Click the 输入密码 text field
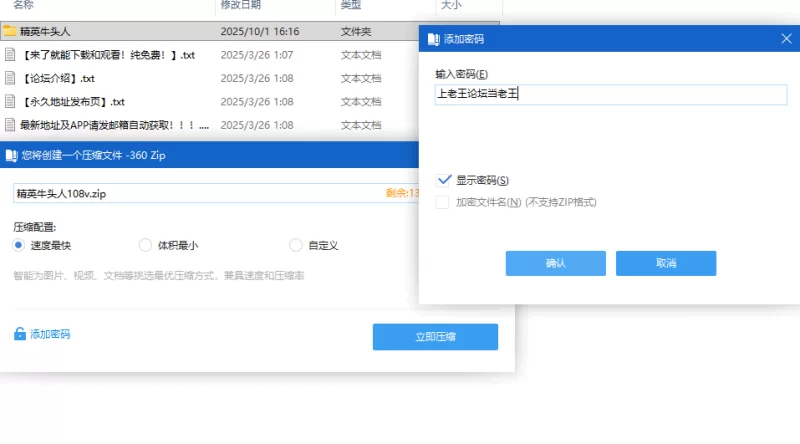Screen dimensions: 800x444 [x=610, y=95]
